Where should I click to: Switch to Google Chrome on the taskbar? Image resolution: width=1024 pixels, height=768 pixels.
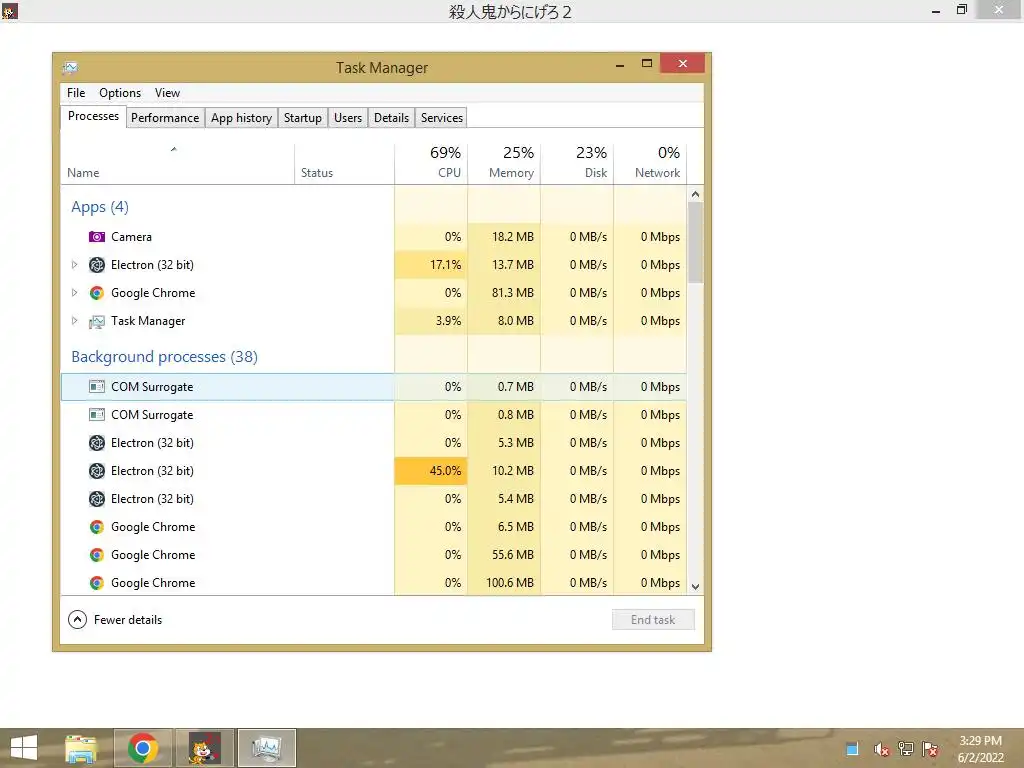click(143, 748)
